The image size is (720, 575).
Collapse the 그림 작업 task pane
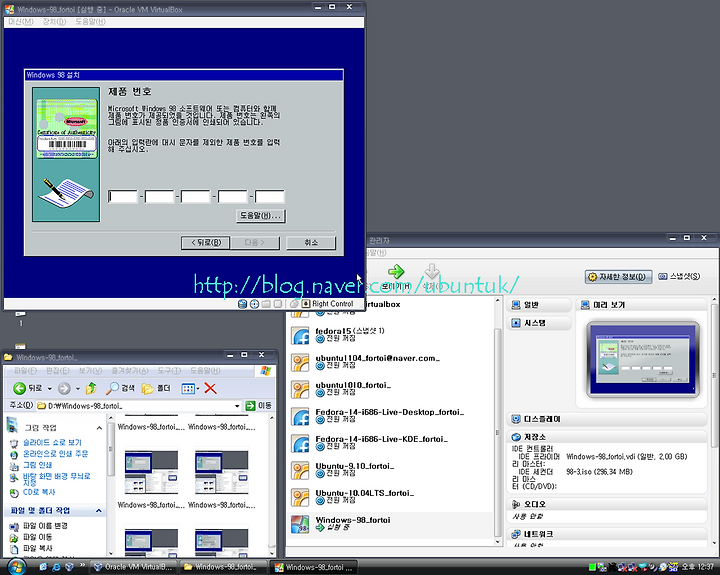[x=99, y=428]
